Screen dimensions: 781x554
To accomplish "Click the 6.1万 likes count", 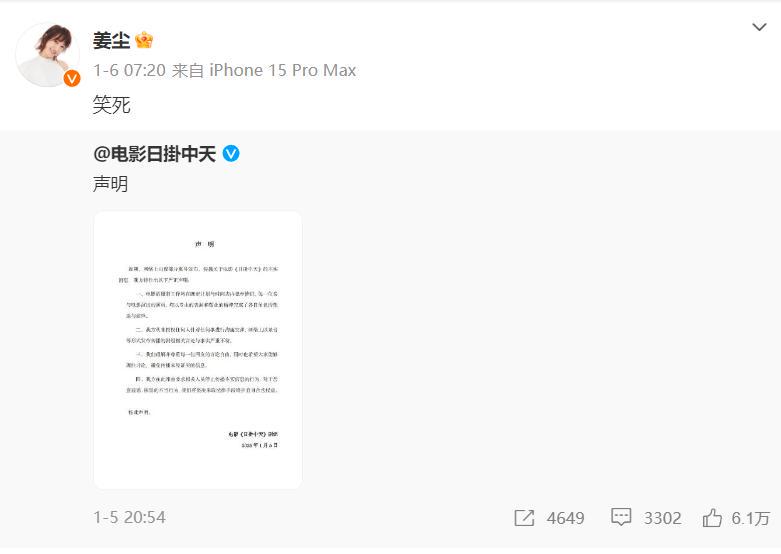I will (x=751, y=518).
